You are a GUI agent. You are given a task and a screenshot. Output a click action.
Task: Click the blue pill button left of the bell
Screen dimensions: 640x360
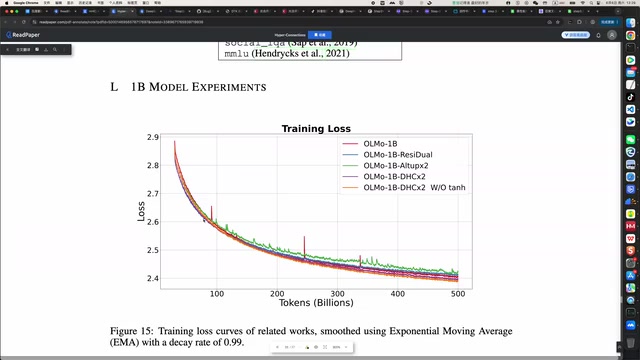576,35
